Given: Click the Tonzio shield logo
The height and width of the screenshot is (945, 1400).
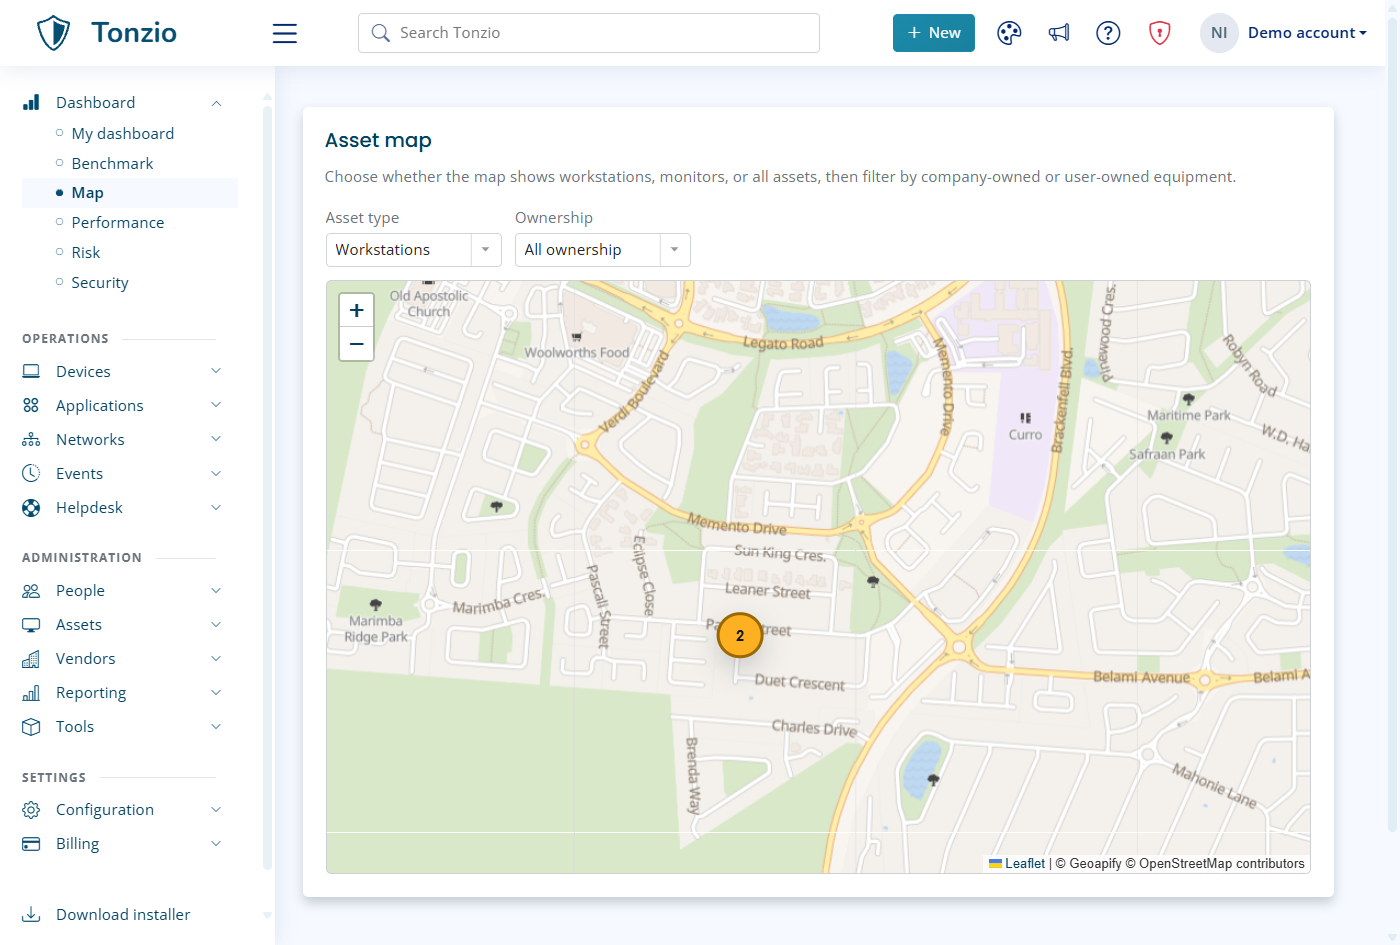Looking at the screenshot, I should pyautogui.click(x=53, y=33).
